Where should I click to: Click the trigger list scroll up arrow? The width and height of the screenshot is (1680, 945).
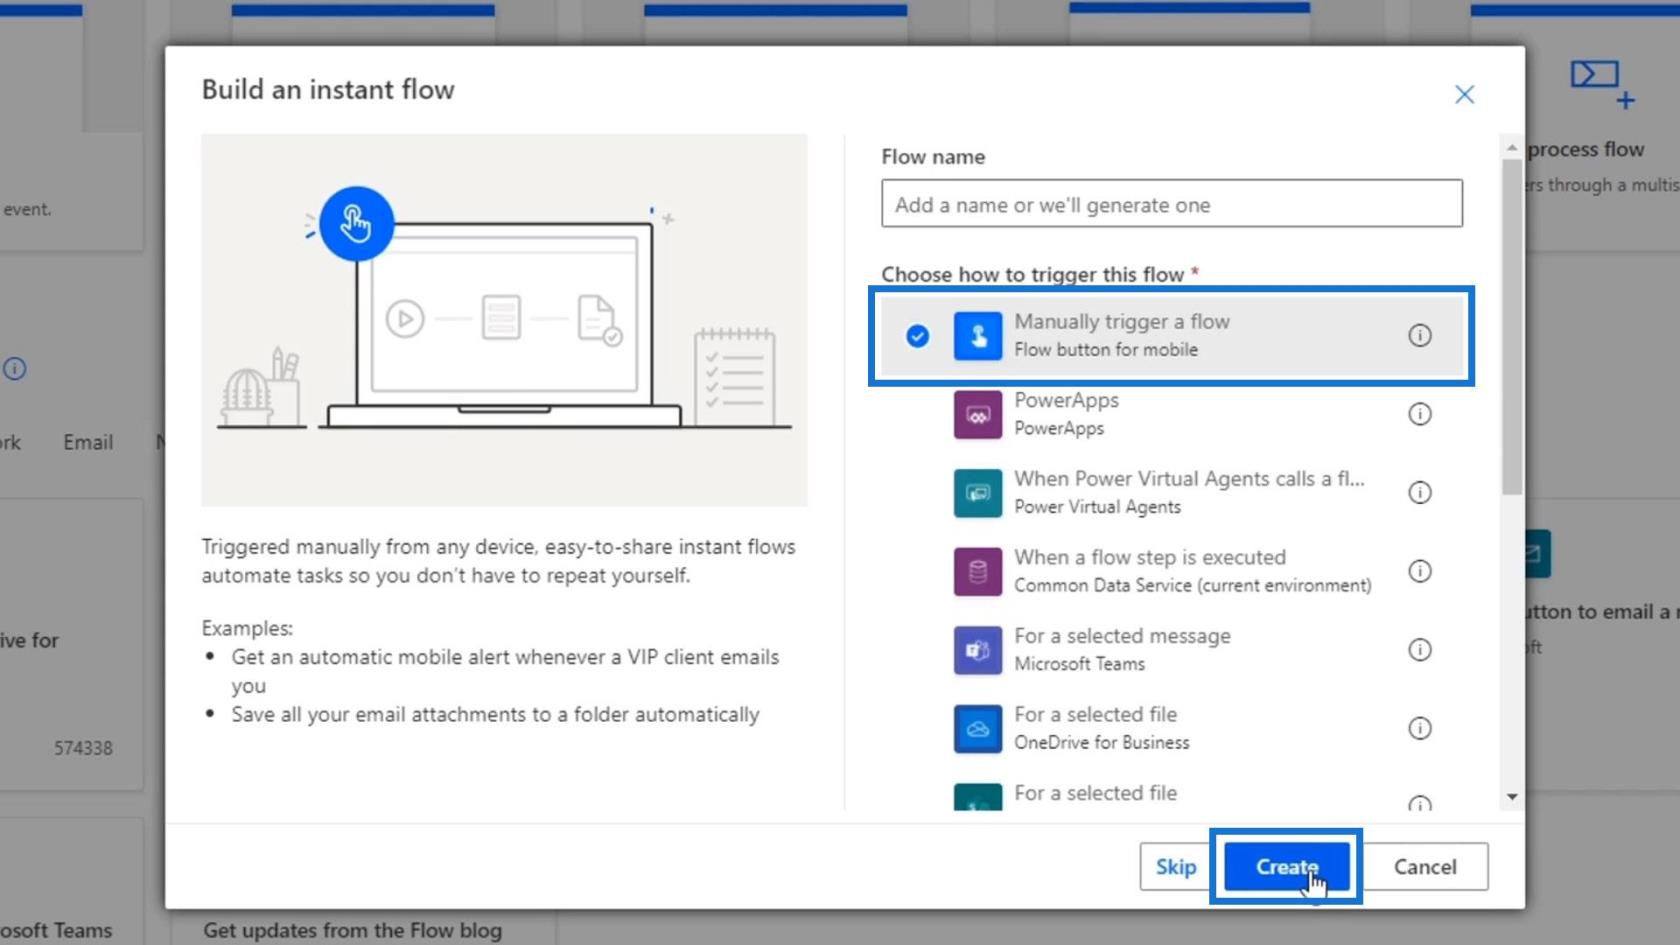click(1512, 147)
